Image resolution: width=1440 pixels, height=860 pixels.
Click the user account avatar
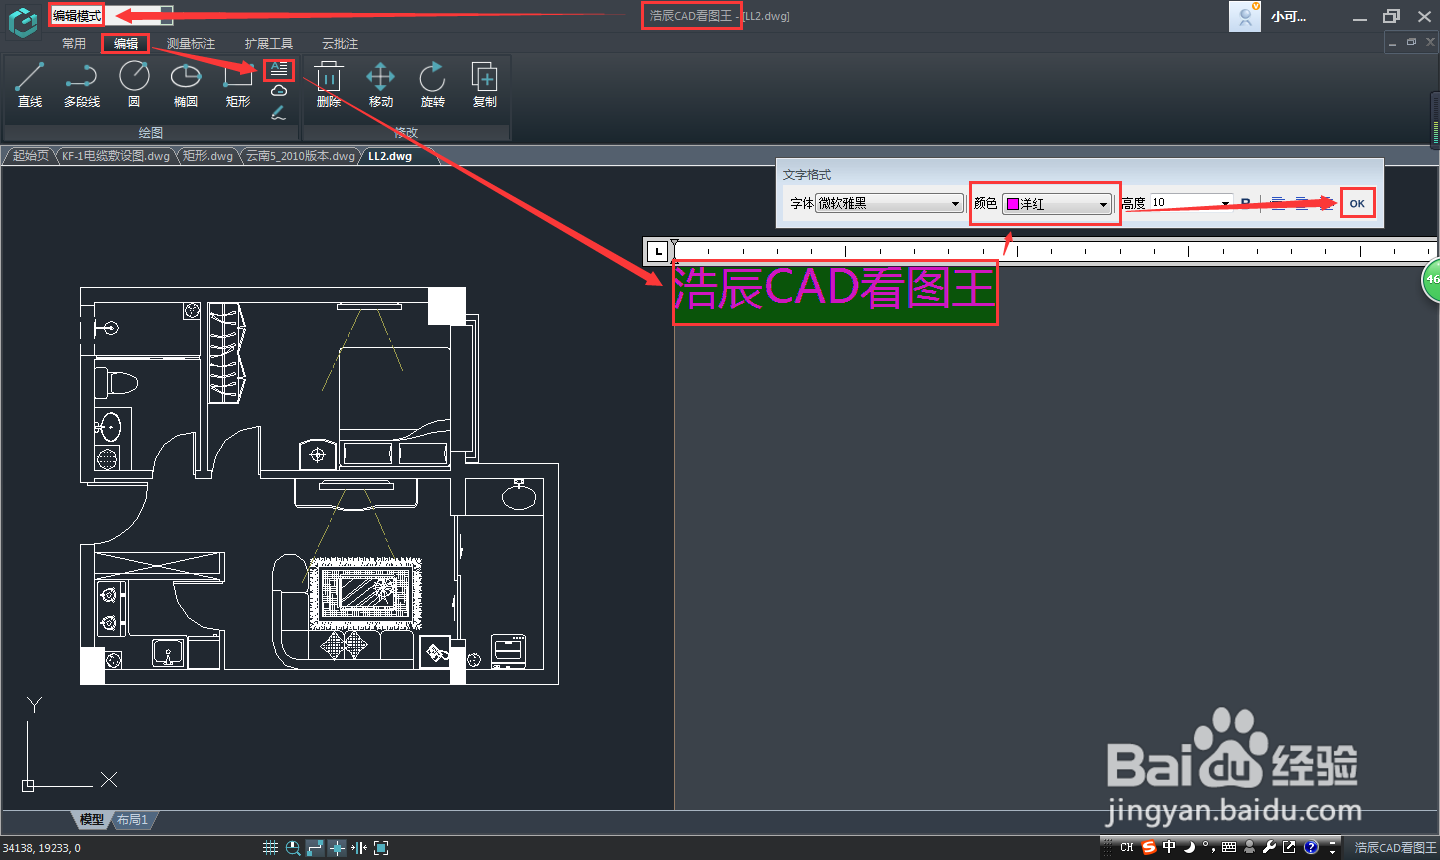click(1245, 16)
